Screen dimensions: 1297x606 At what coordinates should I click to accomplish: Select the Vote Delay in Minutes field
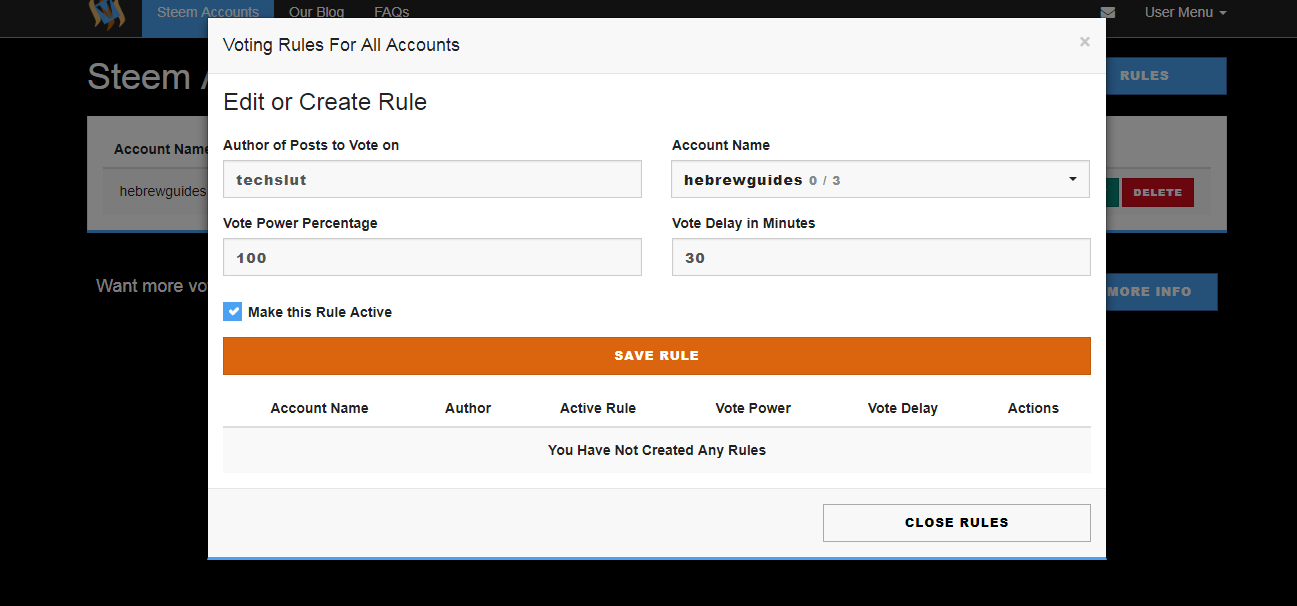[880, 257]
